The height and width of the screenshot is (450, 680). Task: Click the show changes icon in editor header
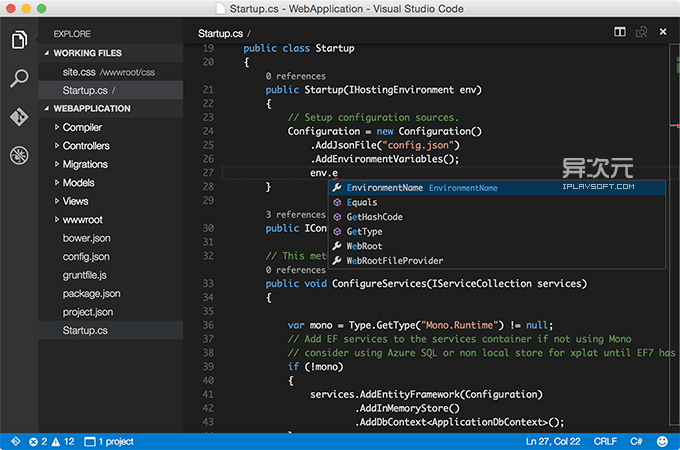[x=641, y=33]
